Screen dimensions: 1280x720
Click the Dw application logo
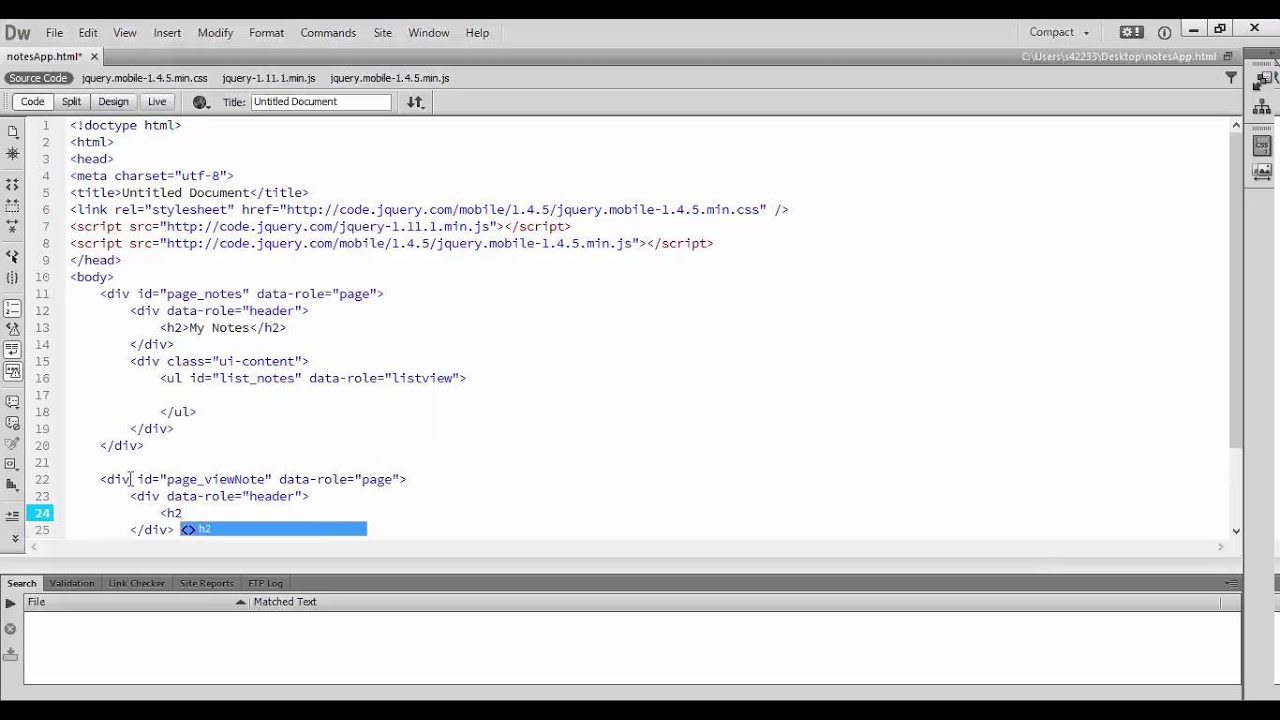[x=18, y=33]
